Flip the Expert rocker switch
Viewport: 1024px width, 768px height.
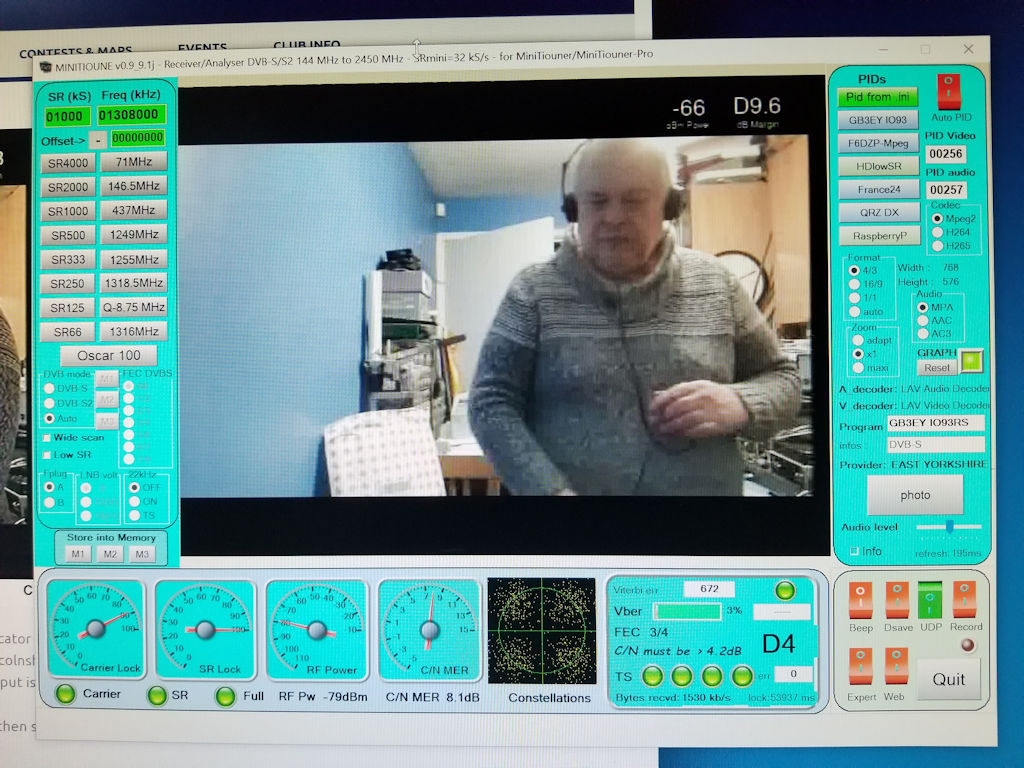point(860,666)
